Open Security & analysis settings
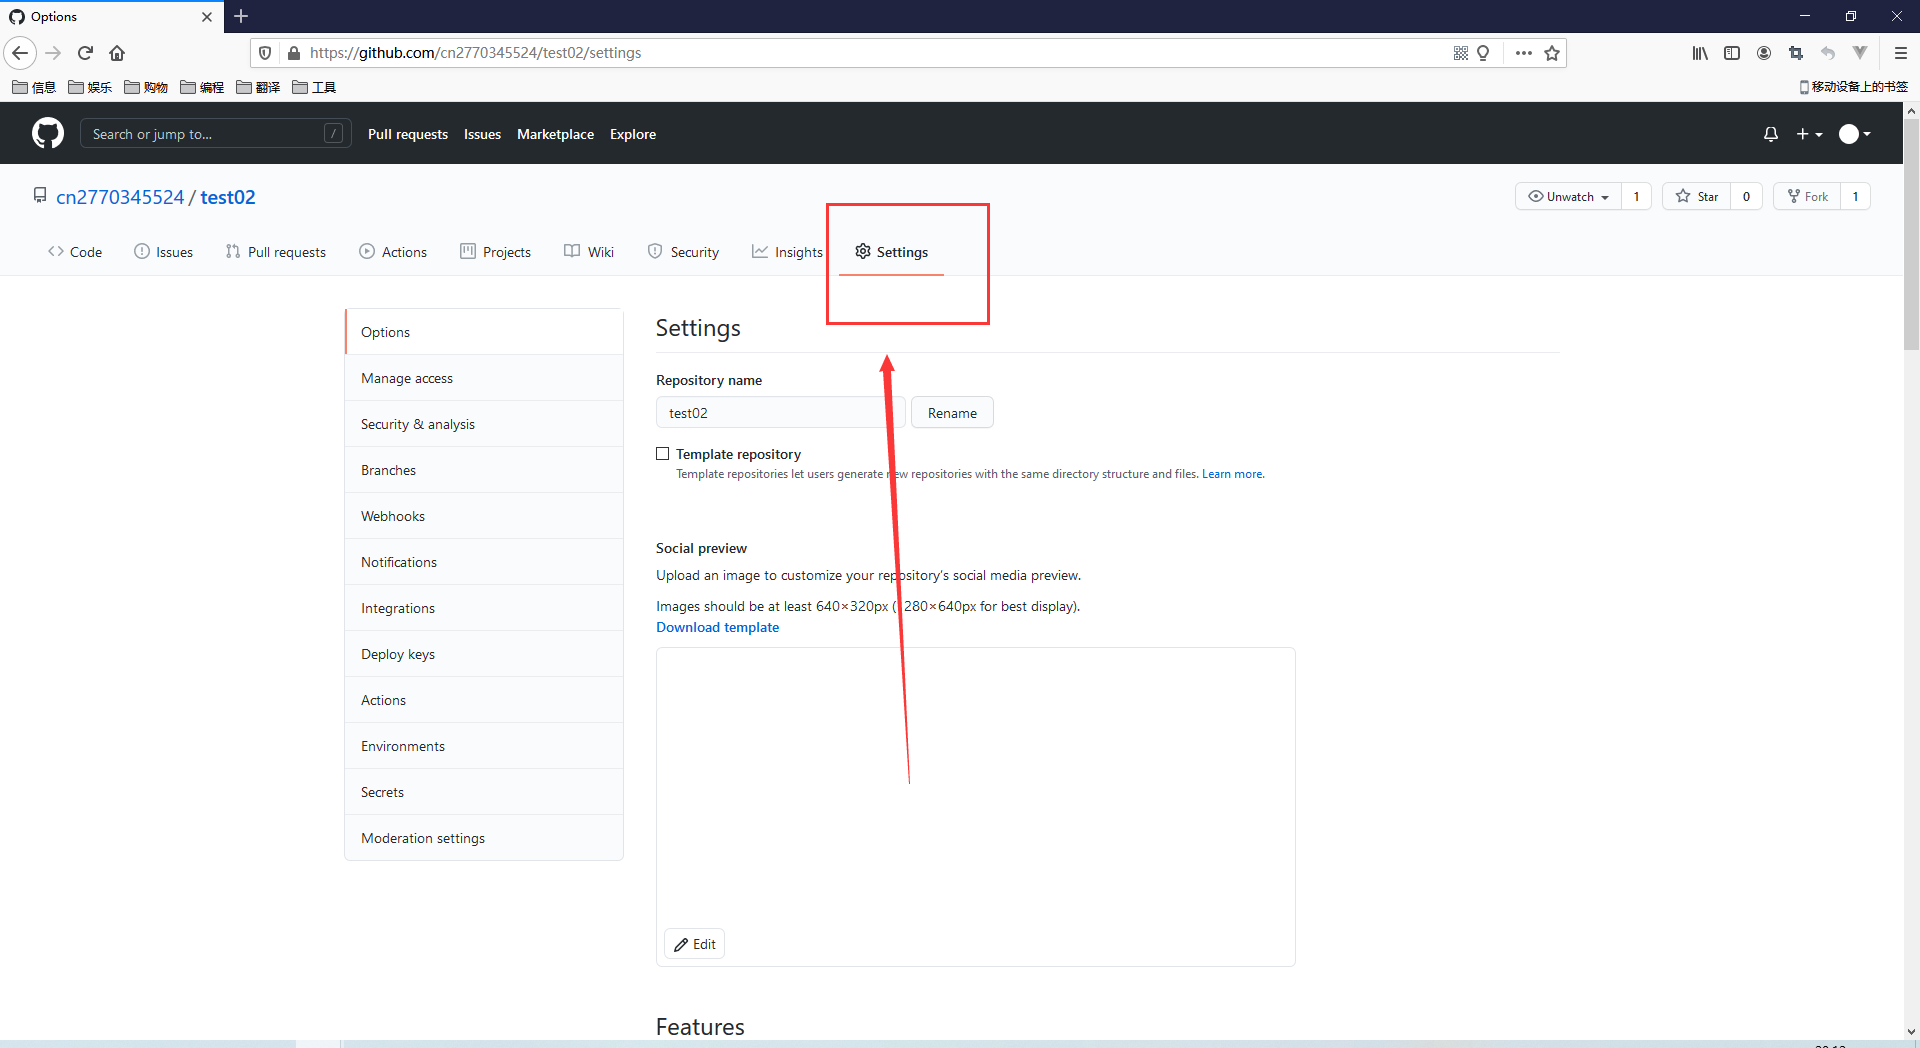 tap(484, 424)
